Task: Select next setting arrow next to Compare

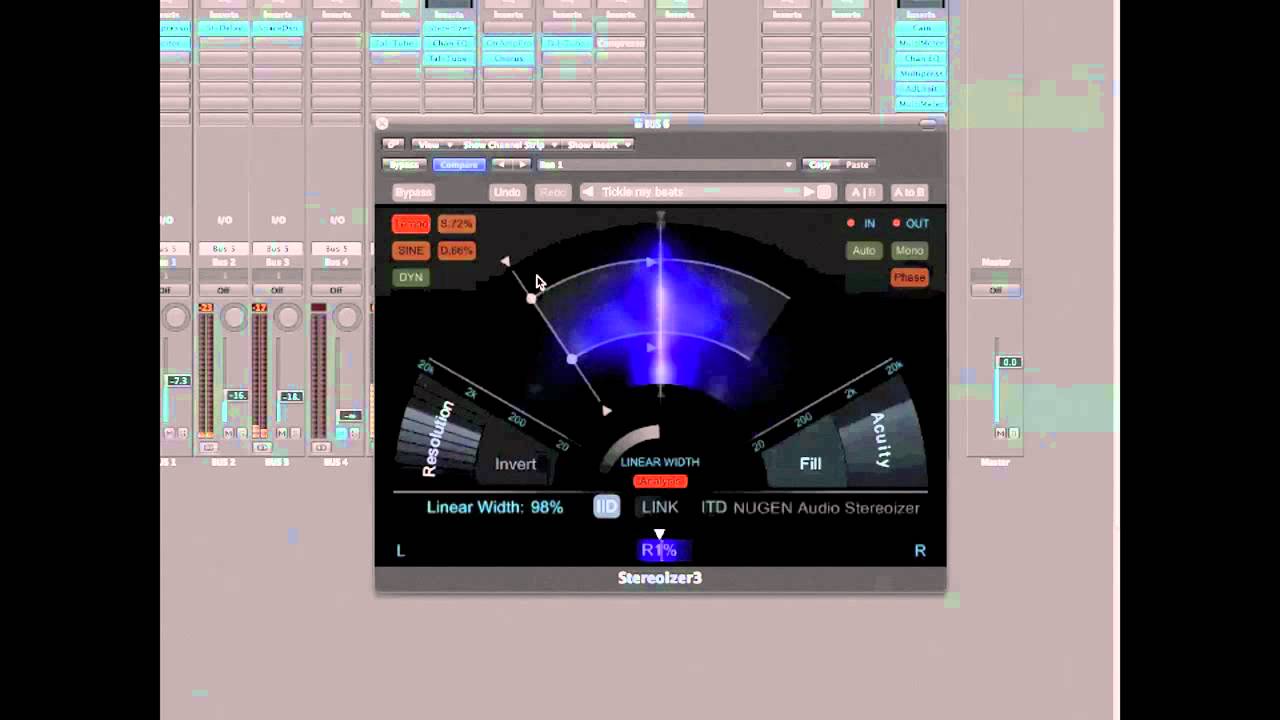Action: (521, 164)
